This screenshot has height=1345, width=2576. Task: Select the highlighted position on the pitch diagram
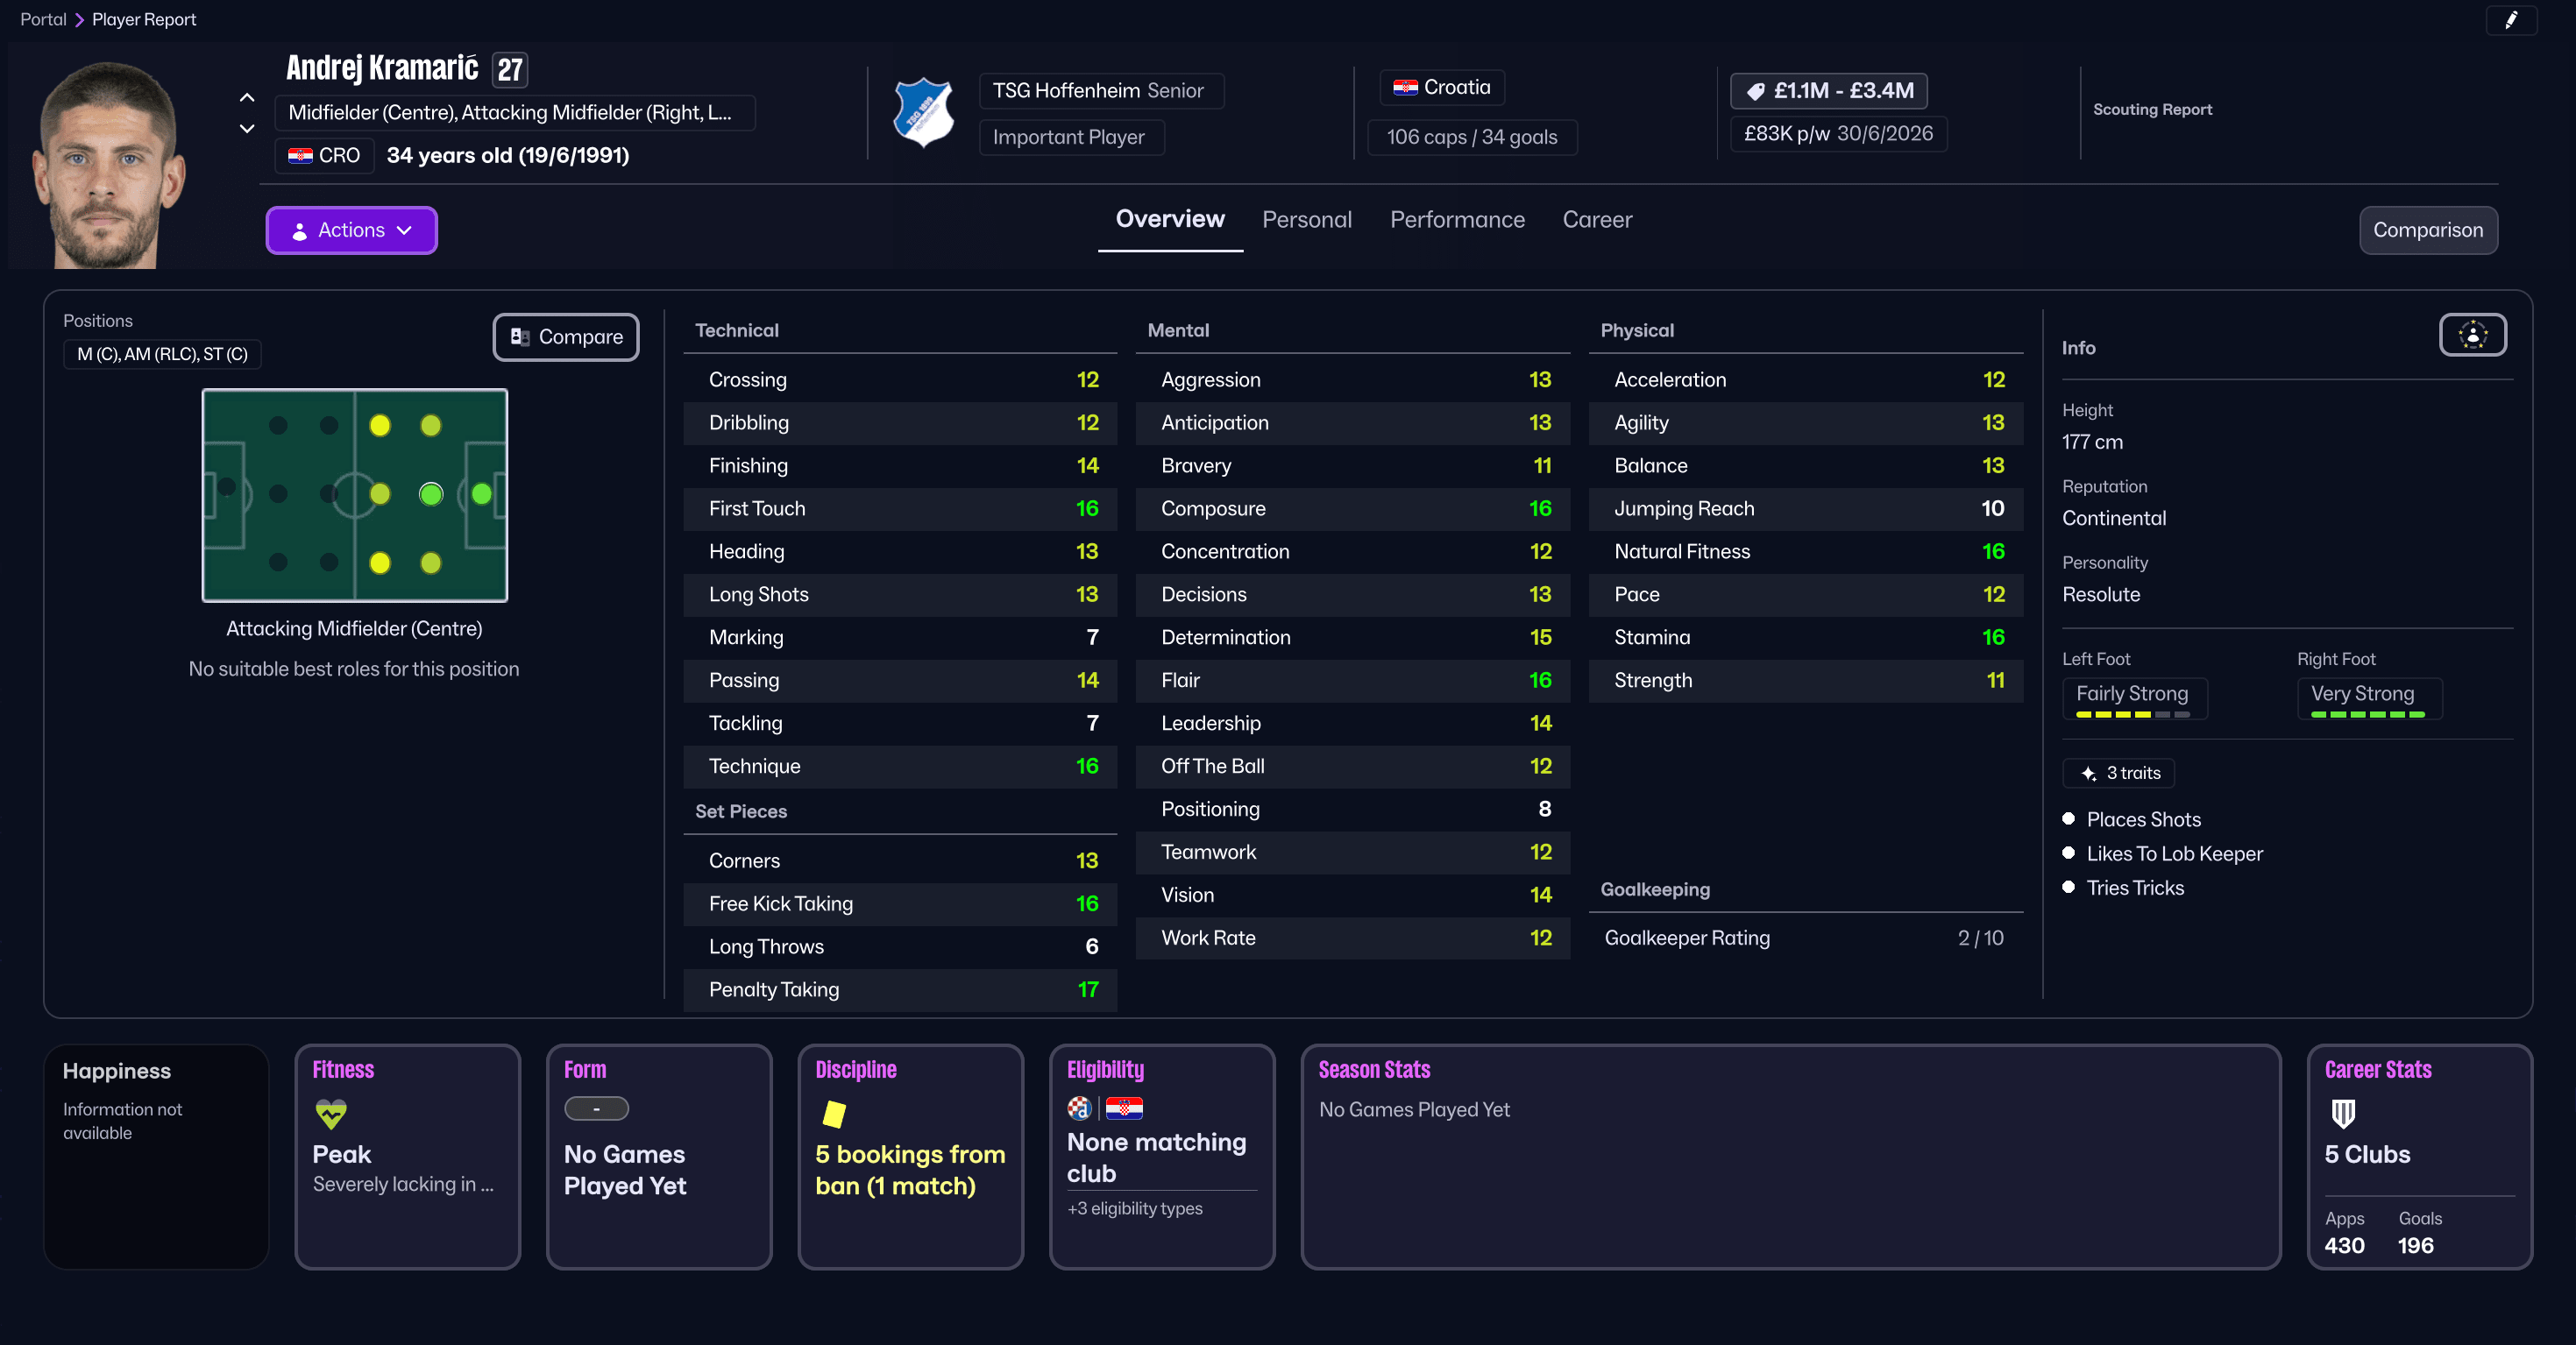point(431,494)
